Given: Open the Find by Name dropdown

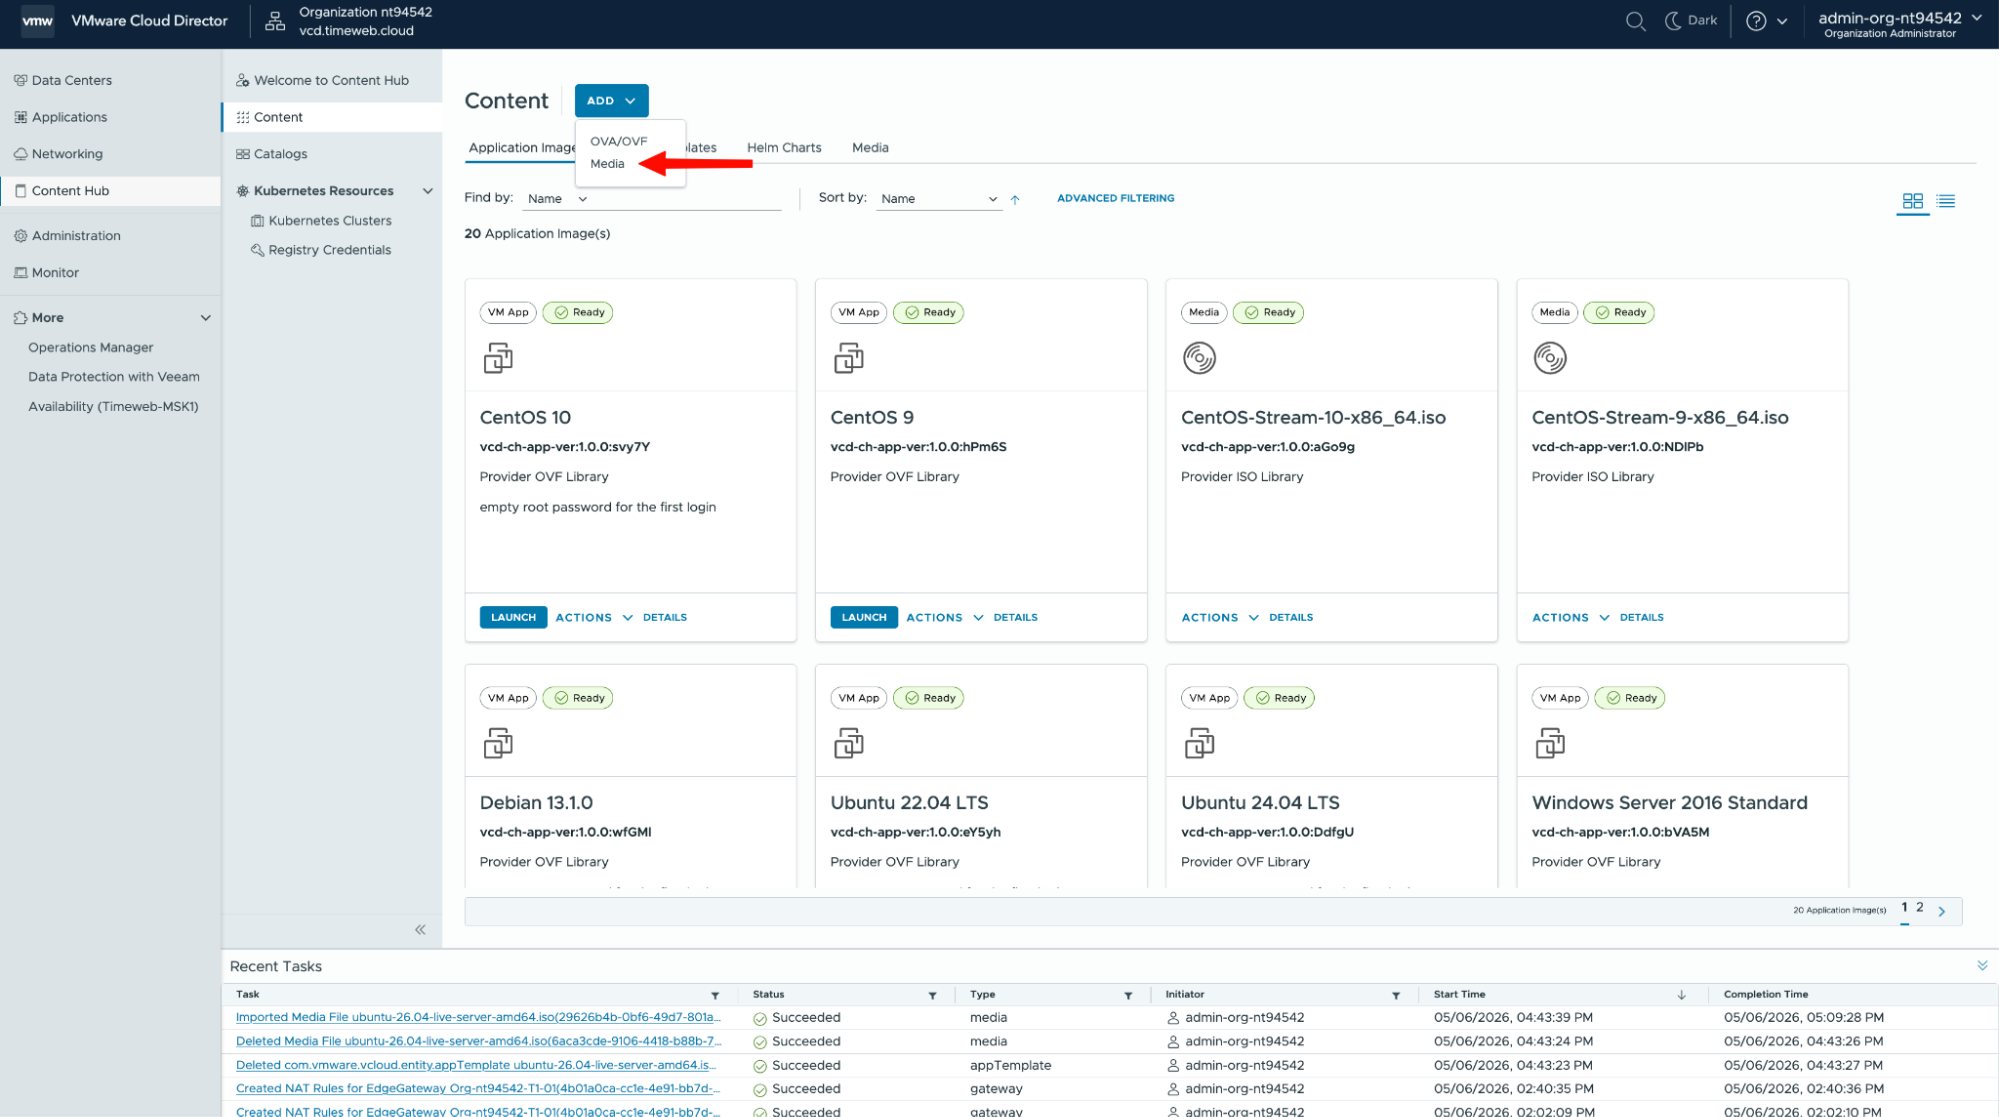Looking at the screenshot, I should tap(557, 199).
